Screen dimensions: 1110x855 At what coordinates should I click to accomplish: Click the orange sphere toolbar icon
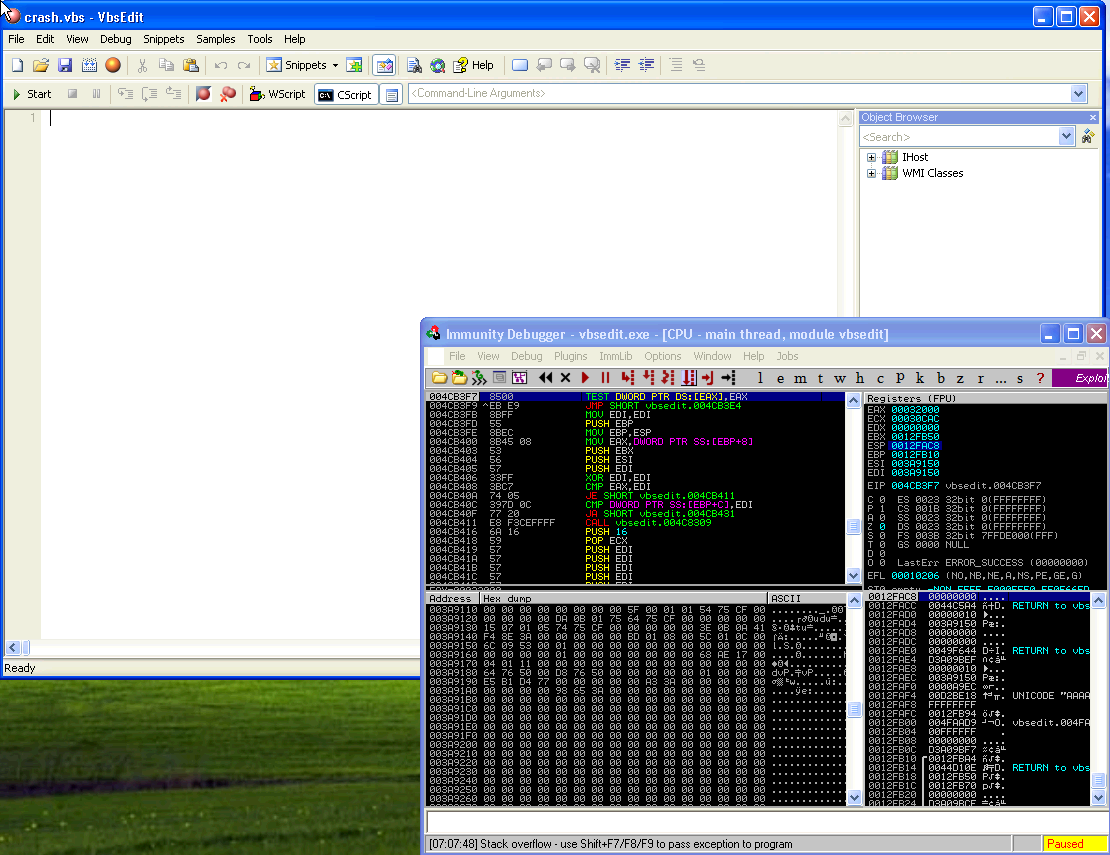click(113, 65)
